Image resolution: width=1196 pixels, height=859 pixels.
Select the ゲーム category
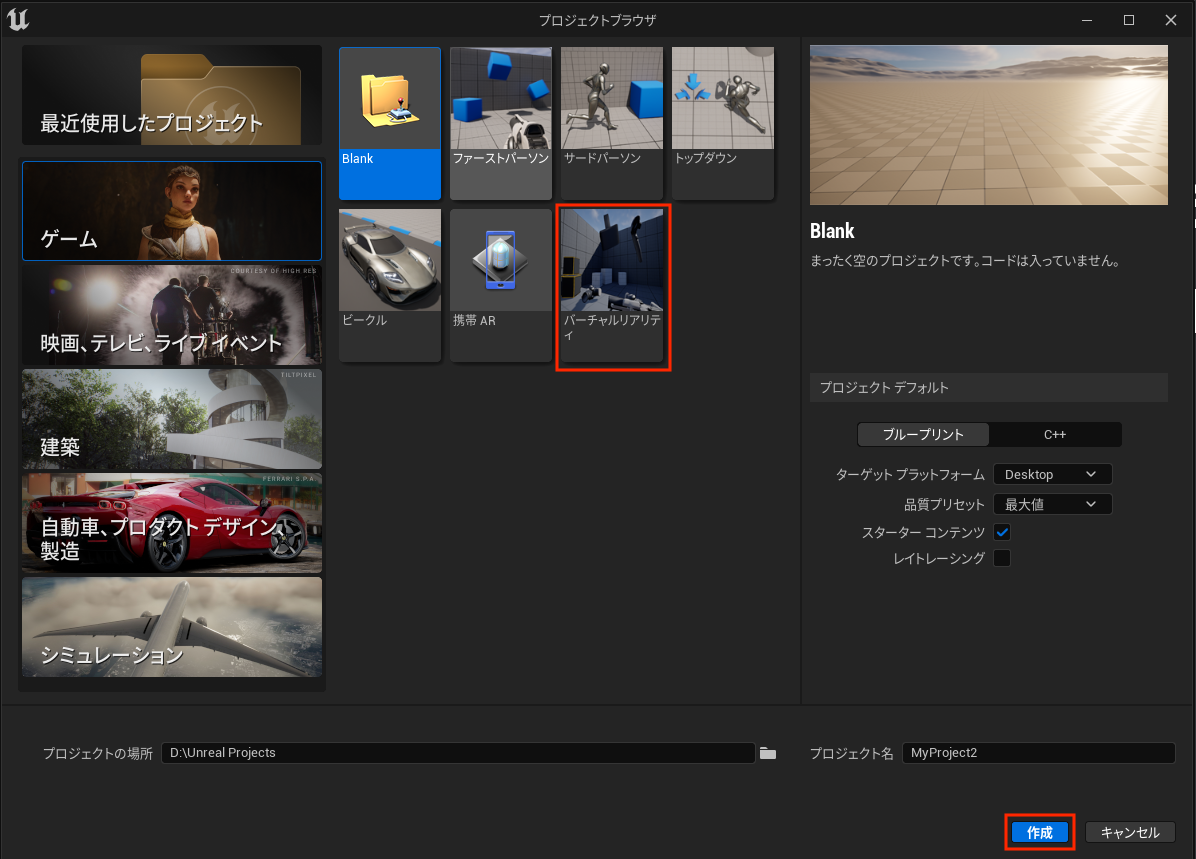pyautogui.click(x=172, y=211)
